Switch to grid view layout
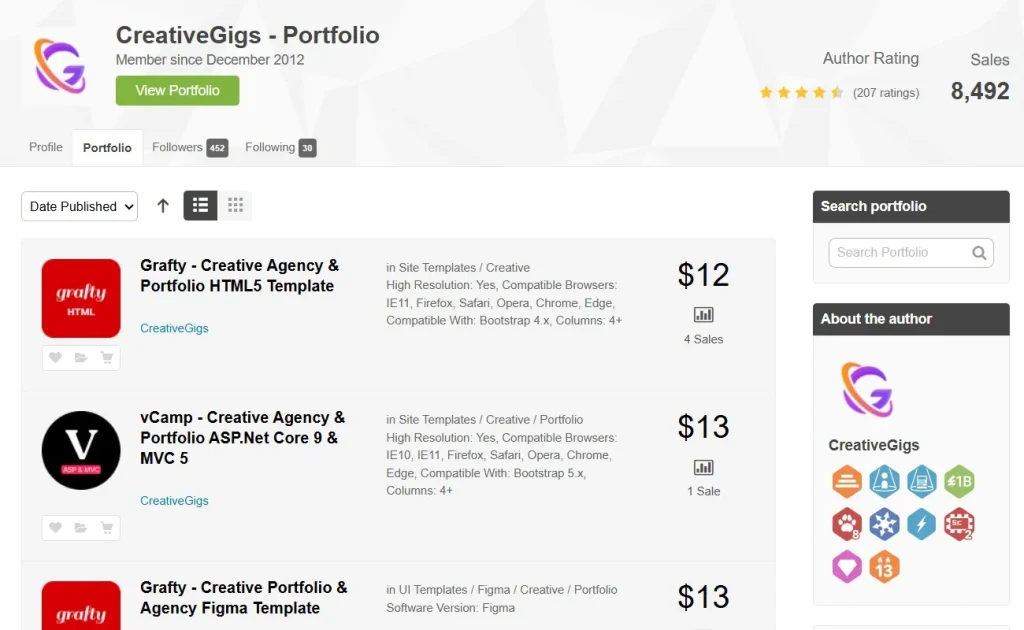The image size is (1024, 630). tap(235, 205)
